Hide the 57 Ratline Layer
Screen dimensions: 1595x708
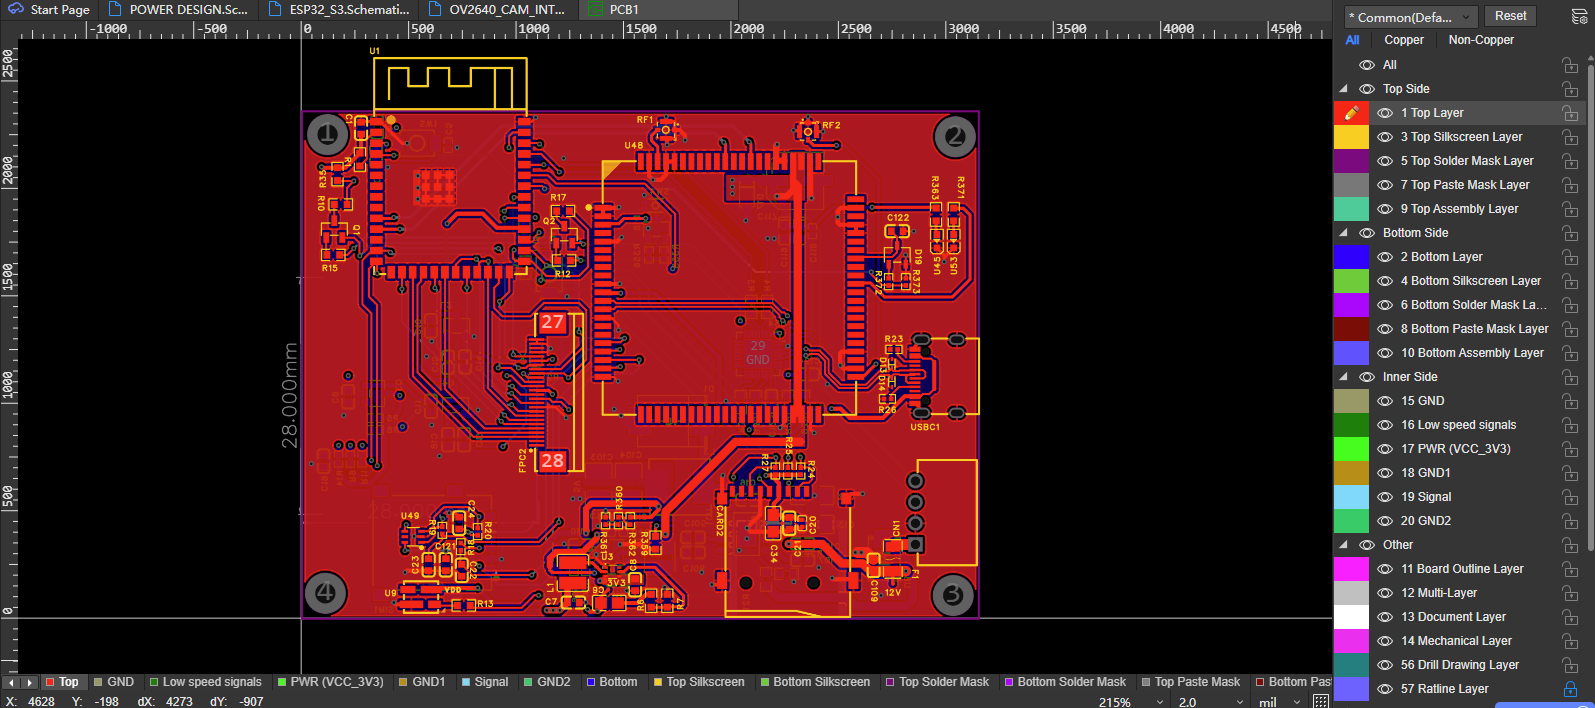click(1385, 689)
